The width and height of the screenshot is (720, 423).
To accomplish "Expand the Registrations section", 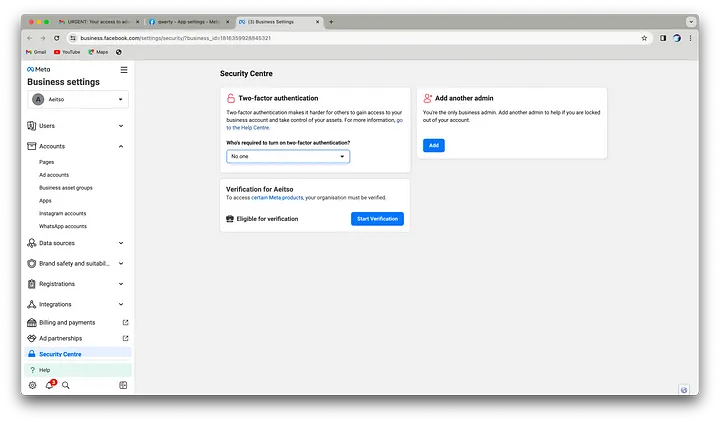I will (x=76, y=284).
